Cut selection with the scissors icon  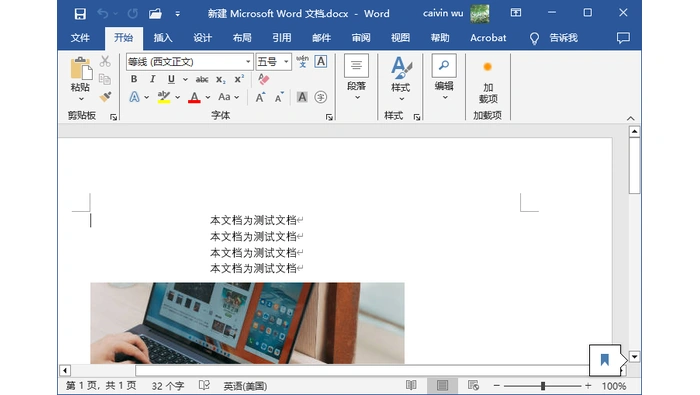pyautogui.click(x=105, y=61)
